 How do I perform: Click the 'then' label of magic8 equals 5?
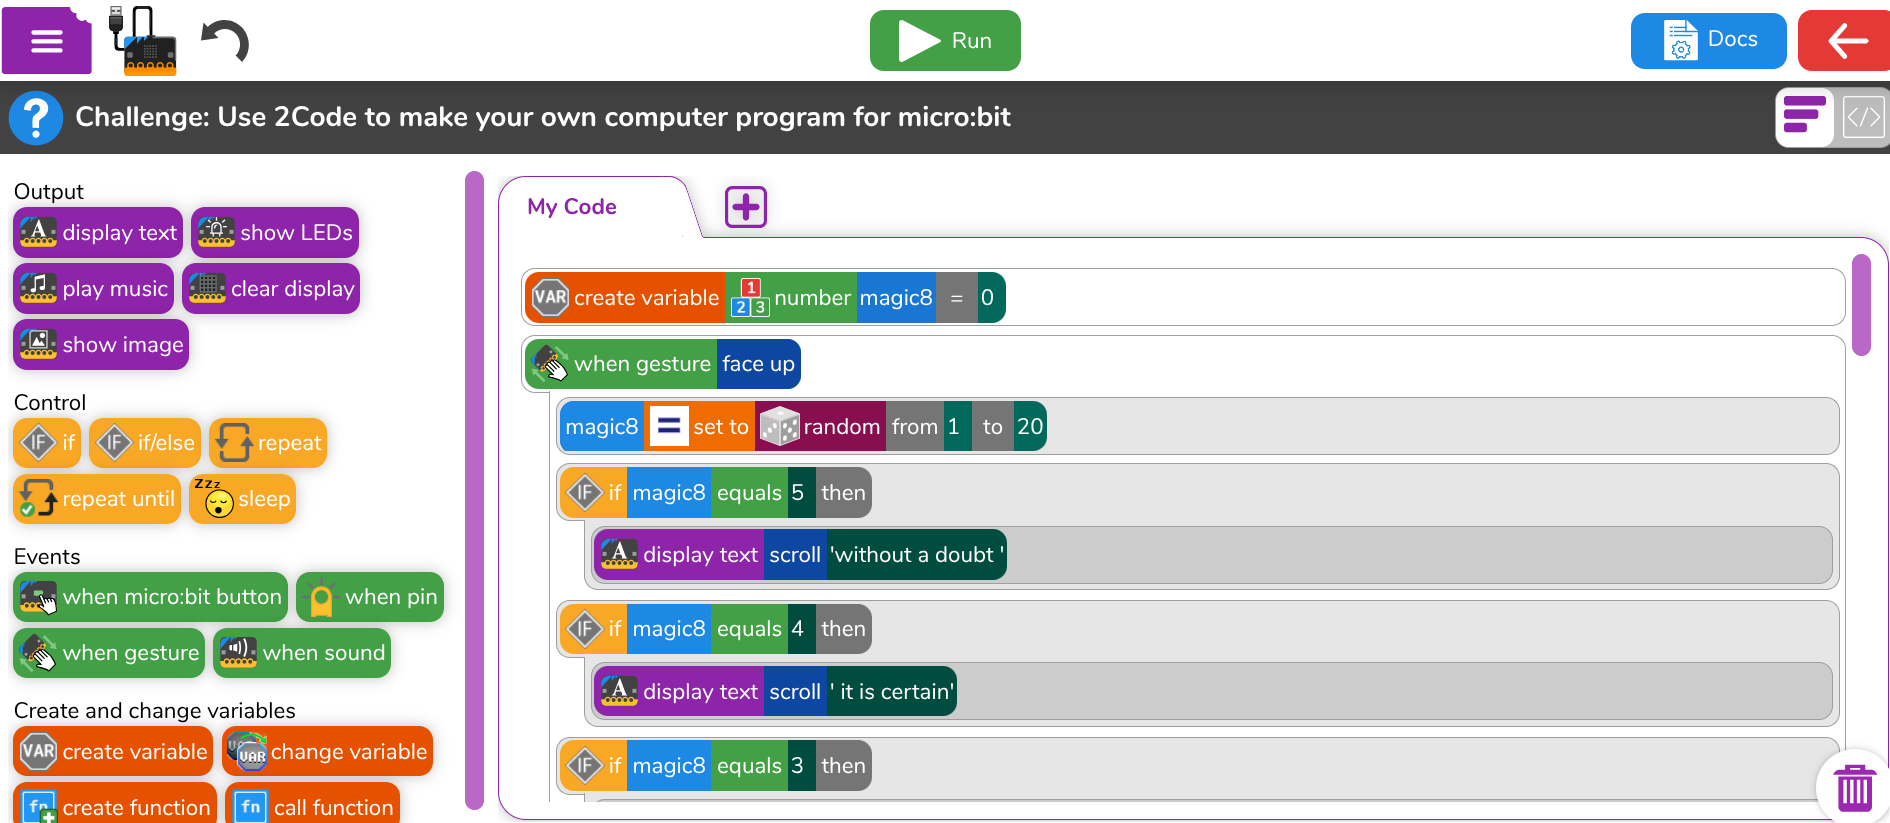point(844,493)
